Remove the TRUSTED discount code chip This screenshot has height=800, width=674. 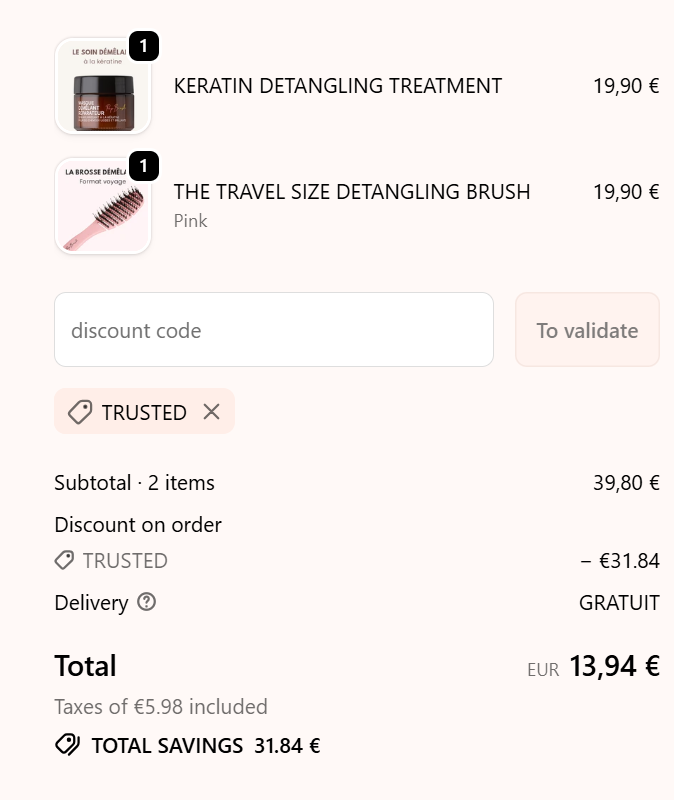point(211,412)
